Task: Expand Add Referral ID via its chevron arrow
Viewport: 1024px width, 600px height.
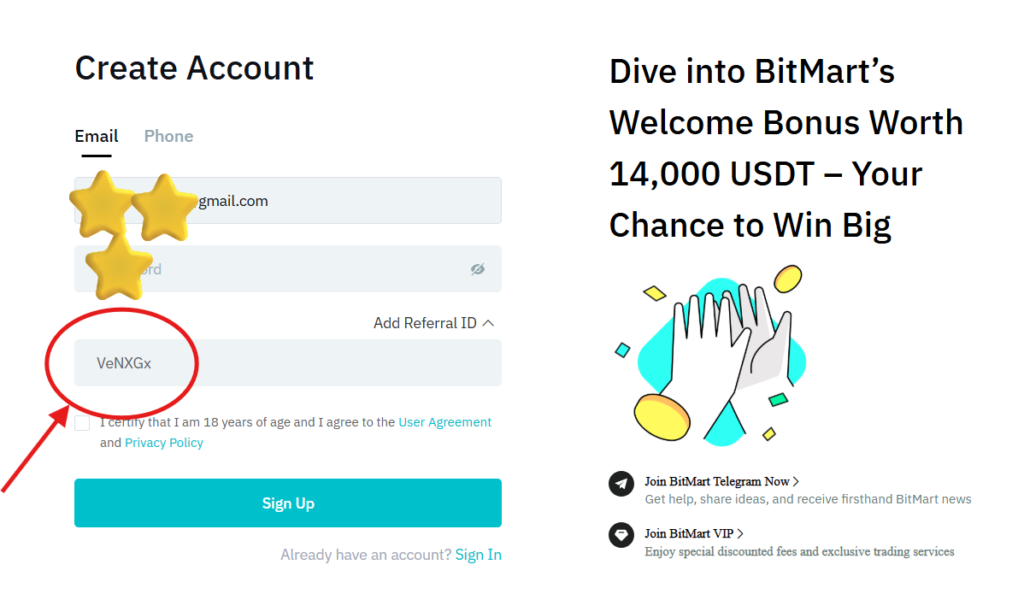Action: tap(489, 322)
